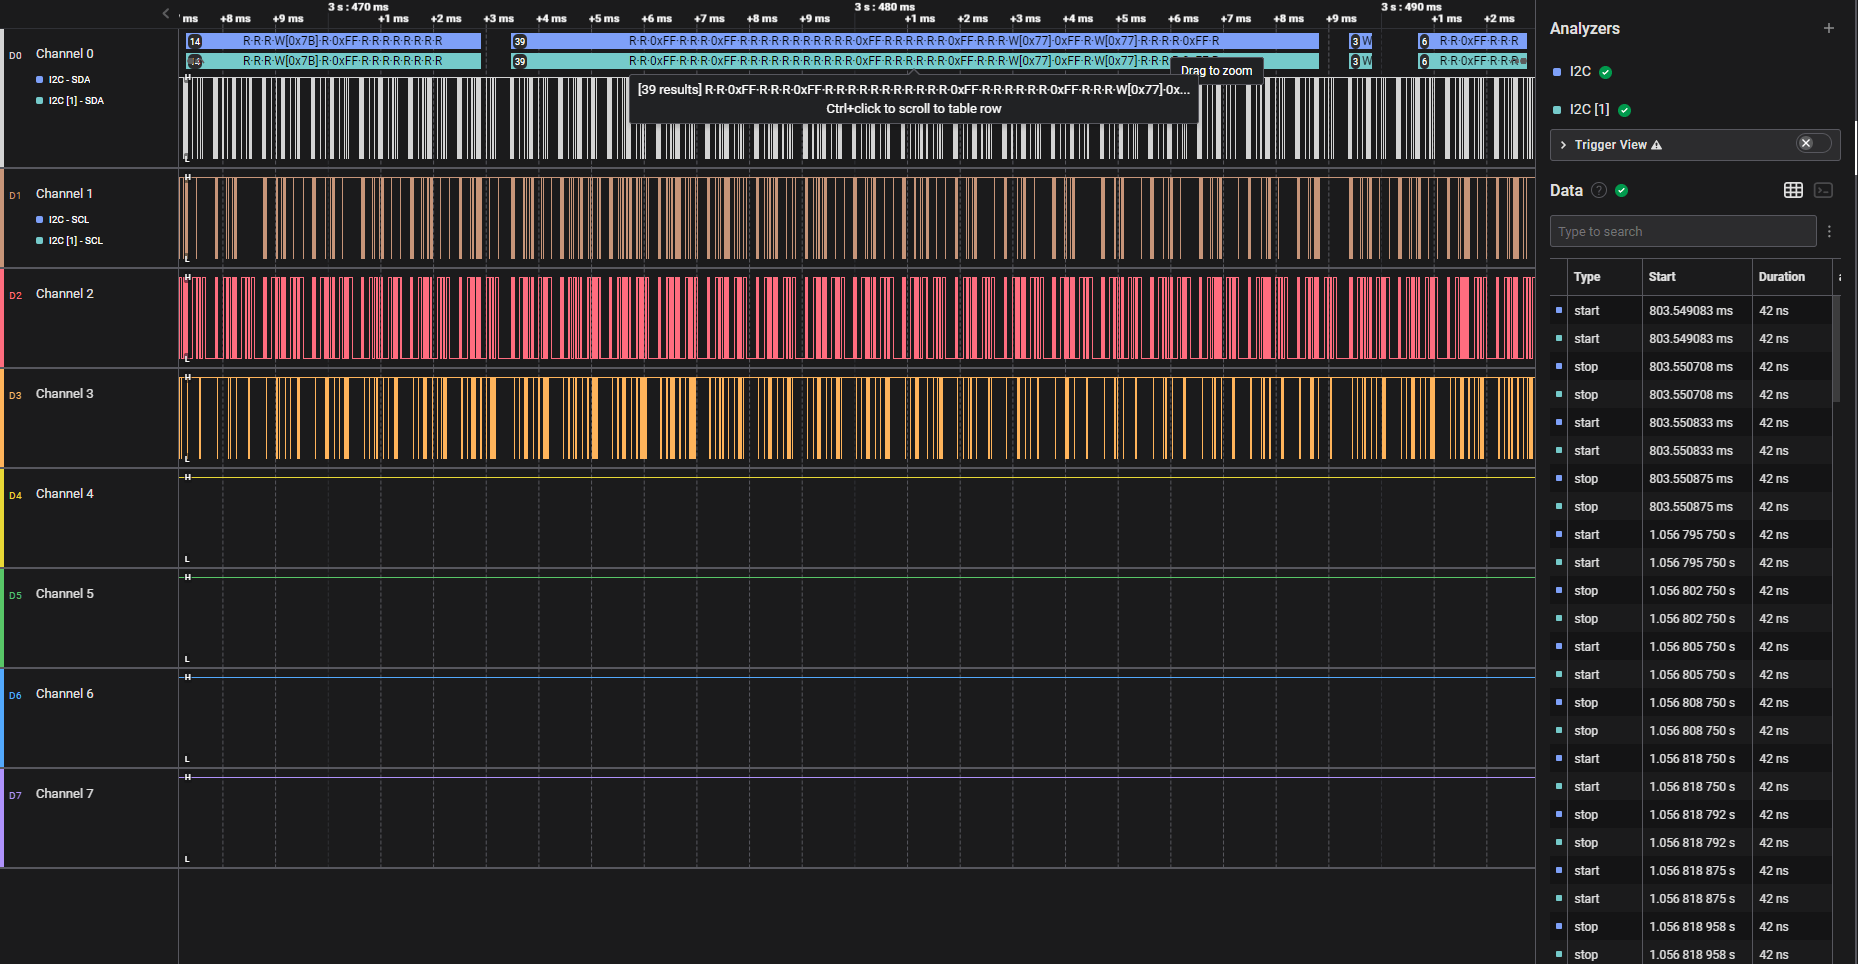This screenshot has height=964, width=1858.
Task: Select the I2C analyzer entry
Action: [x=1580, y=72]
